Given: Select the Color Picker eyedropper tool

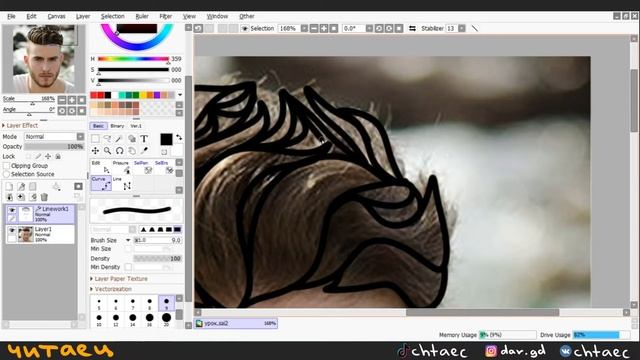Looking at the screenshot, I should pos(144,151).
